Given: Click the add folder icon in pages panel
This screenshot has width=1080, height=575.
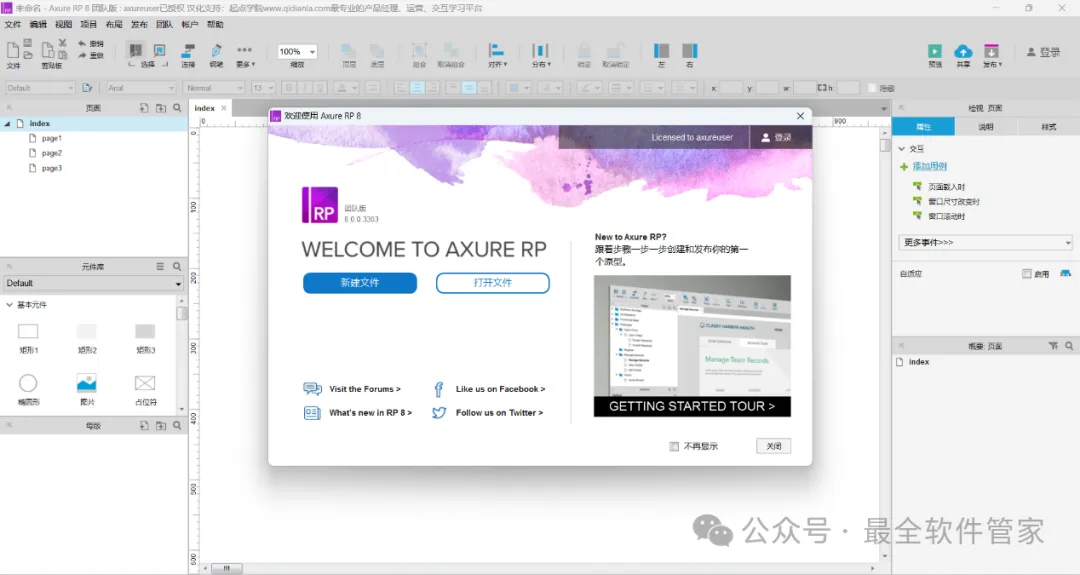Looking at the screenshot, I should [x=160, y=108].
